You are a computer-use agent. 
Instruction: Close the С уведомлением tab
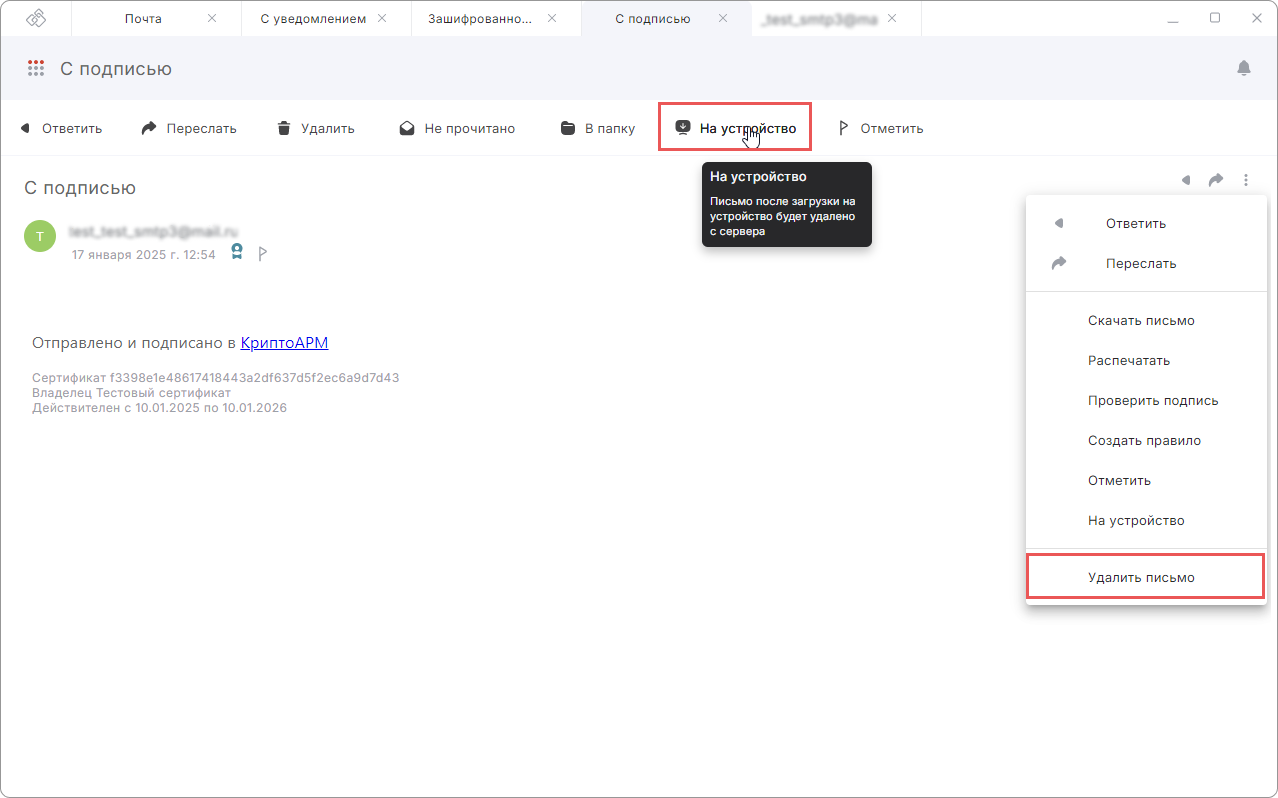tap(382, 18)
